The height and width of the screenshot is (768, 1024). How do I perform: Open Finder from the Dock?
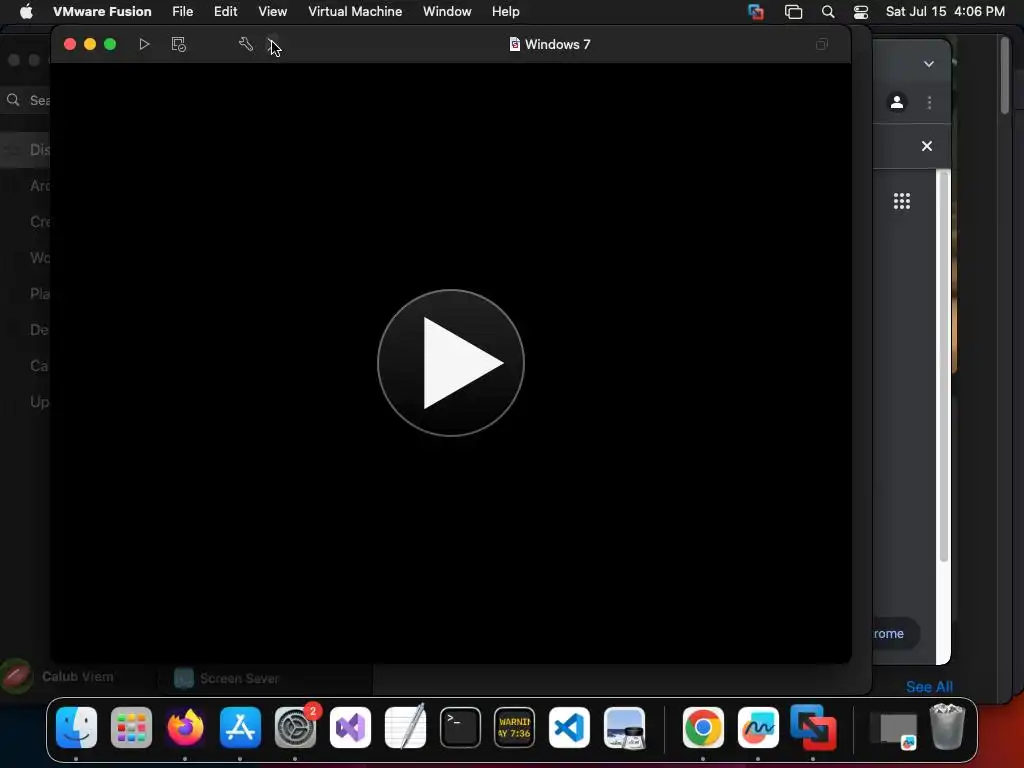[x=76, y=728]
